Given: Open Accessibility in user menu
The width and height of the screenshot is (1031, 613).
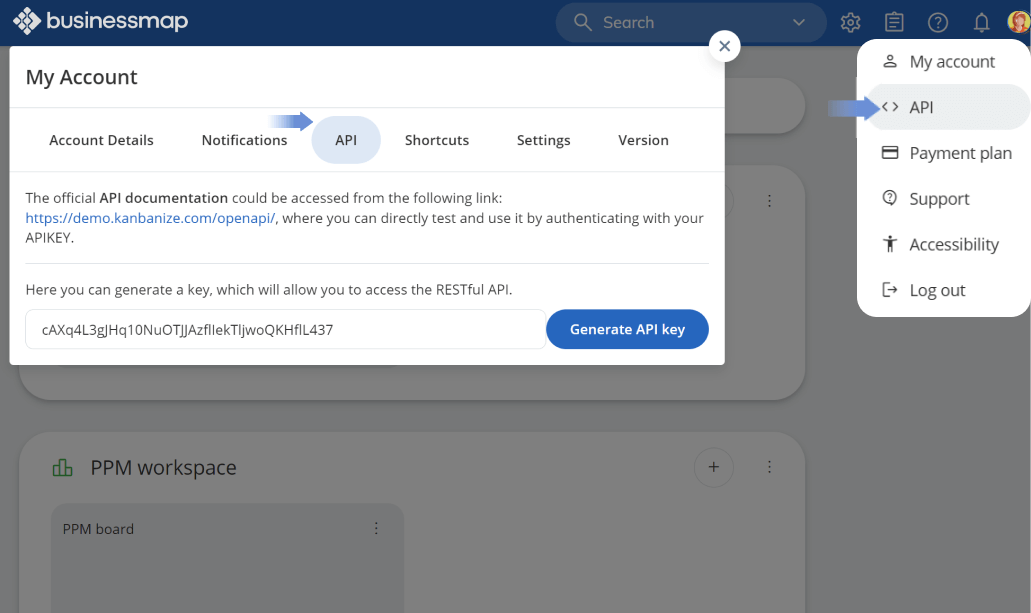Looking at the screenshot, I should pyautogui.click(x=953, y=244).
